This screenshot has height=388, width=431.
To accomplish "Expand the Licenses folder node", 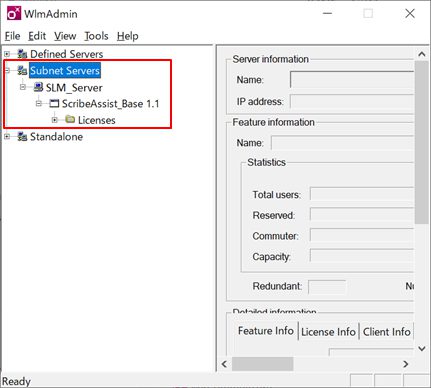I will point(55,120).
